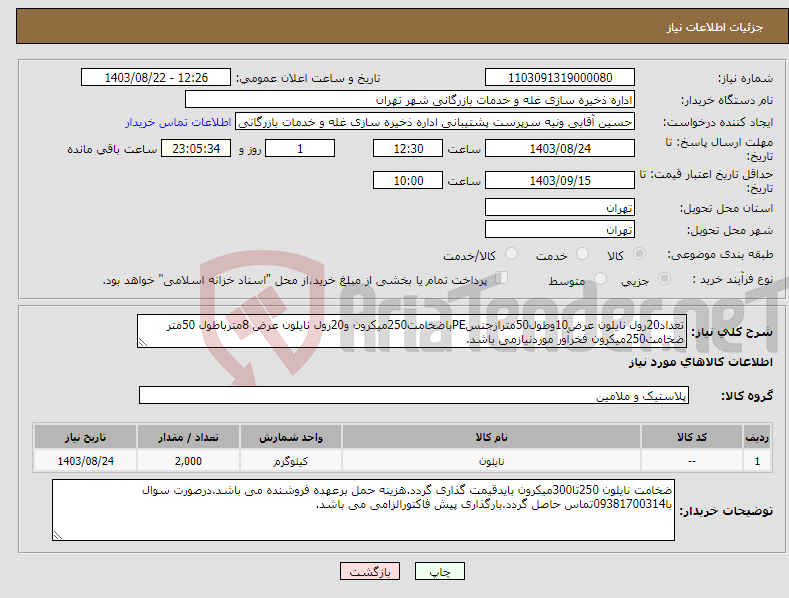Image resolution: width=789 pixels, height=598 pixels.
Task: Click the buyer organization name field
Action: (410, 100)
